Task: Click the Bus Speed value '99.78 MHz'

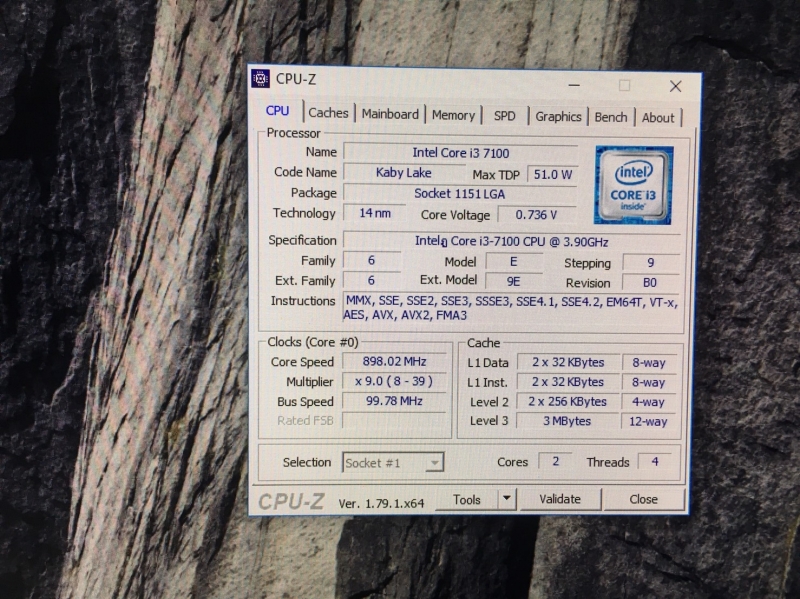Action: (394, 401)
